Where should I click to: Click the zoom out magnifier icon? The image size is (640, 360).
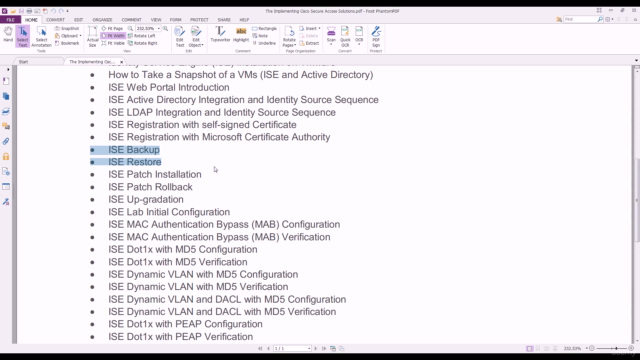(130, 29)
